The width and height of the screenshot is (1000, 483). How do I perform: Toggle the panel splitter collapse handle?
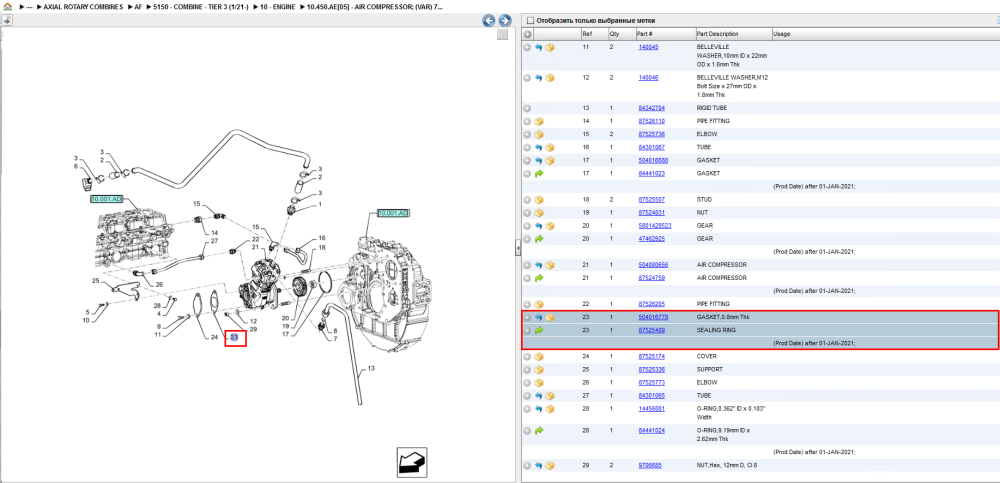(x=517, y=250)
